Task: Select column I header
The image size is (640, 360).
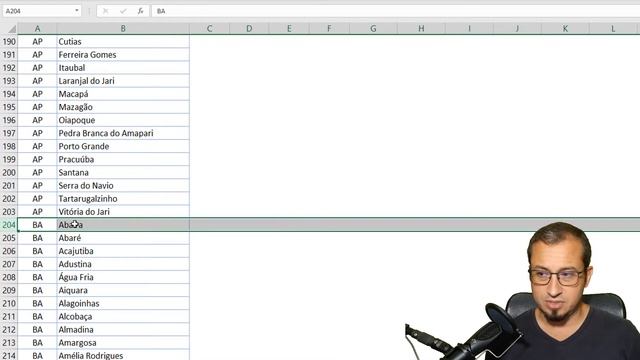Action: 469,29
